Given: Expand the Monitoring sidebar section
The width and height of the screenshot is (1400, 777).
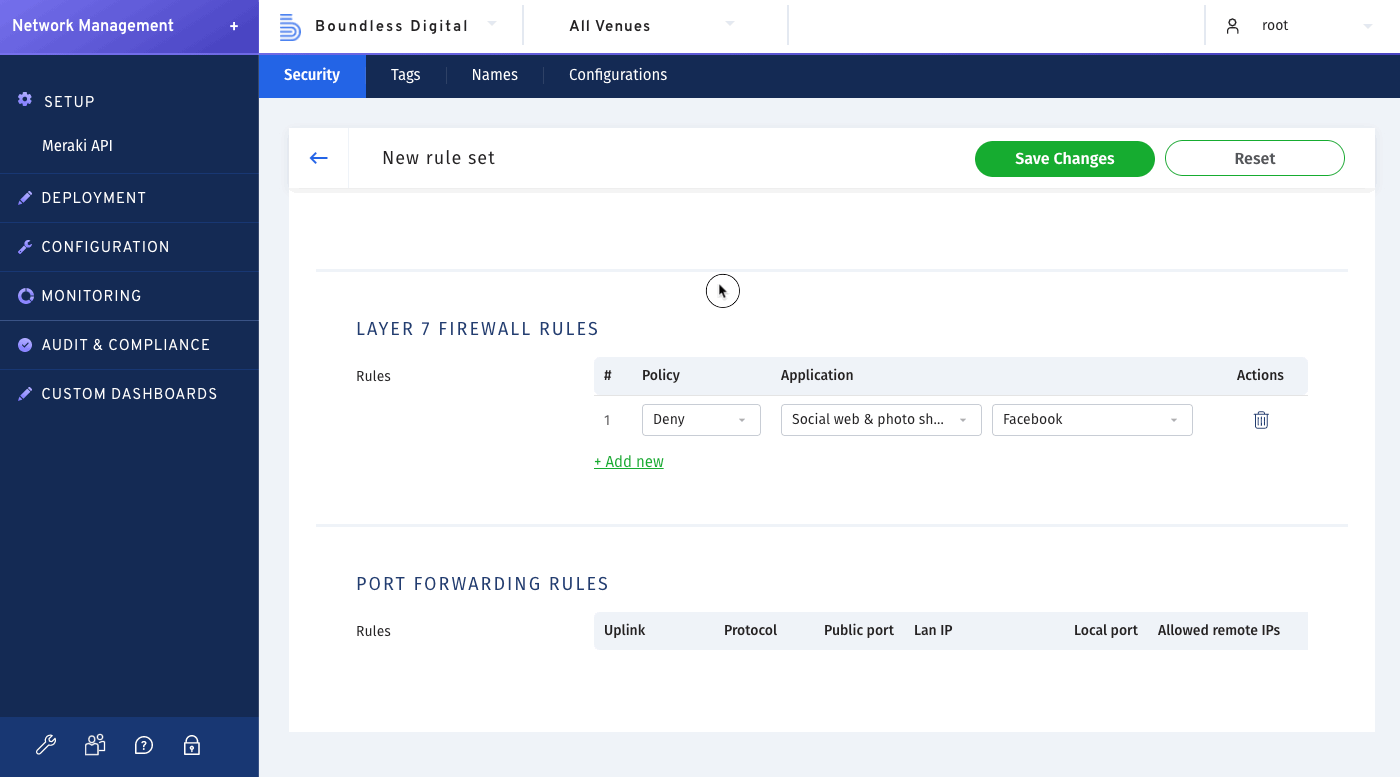Looking at the screenshot, I should pyautogui.click(x=91, y=296).
